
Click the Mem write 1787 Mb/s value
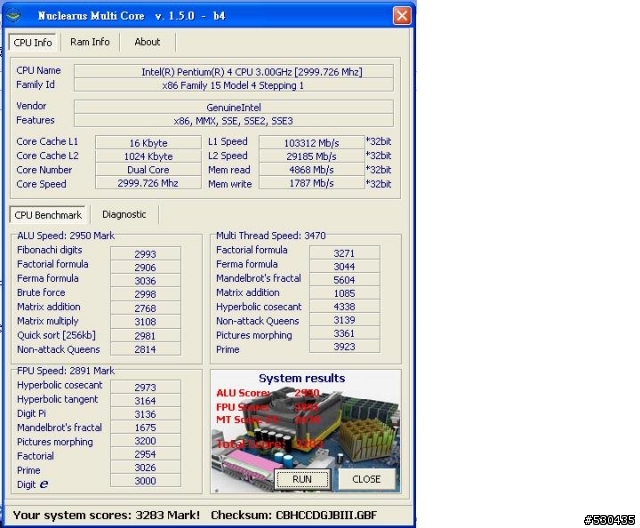tap(312, 183)
